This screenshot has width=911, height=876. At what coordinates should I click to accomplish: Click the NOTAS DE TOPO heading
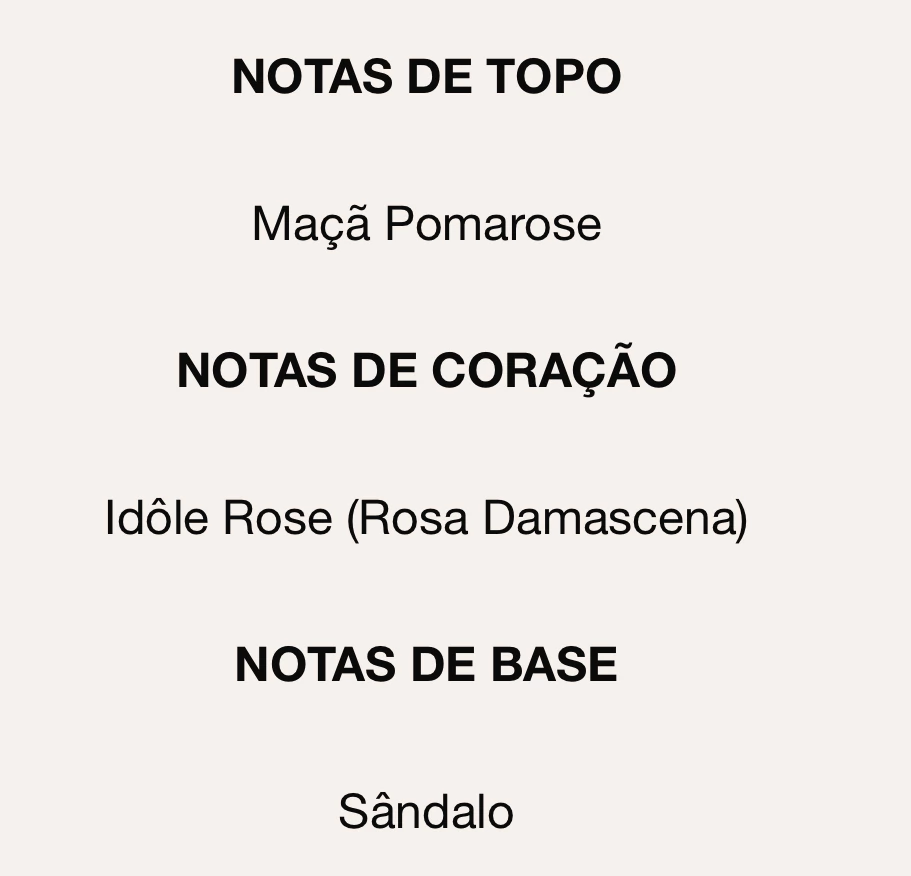tap(427, 77)
